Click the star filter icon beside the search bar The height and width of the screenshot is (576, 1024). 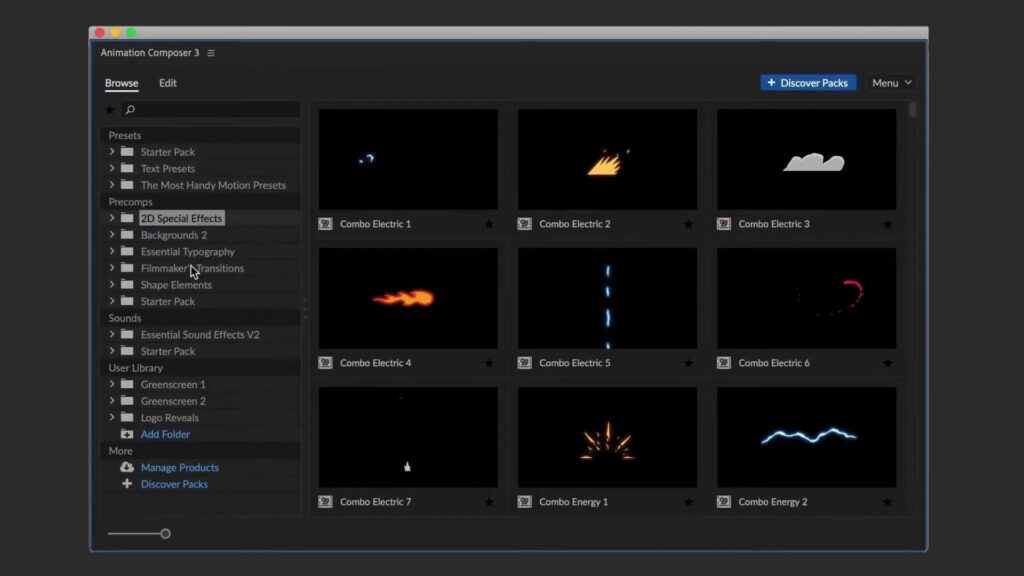pyautogui.click(x=109, y=109)
